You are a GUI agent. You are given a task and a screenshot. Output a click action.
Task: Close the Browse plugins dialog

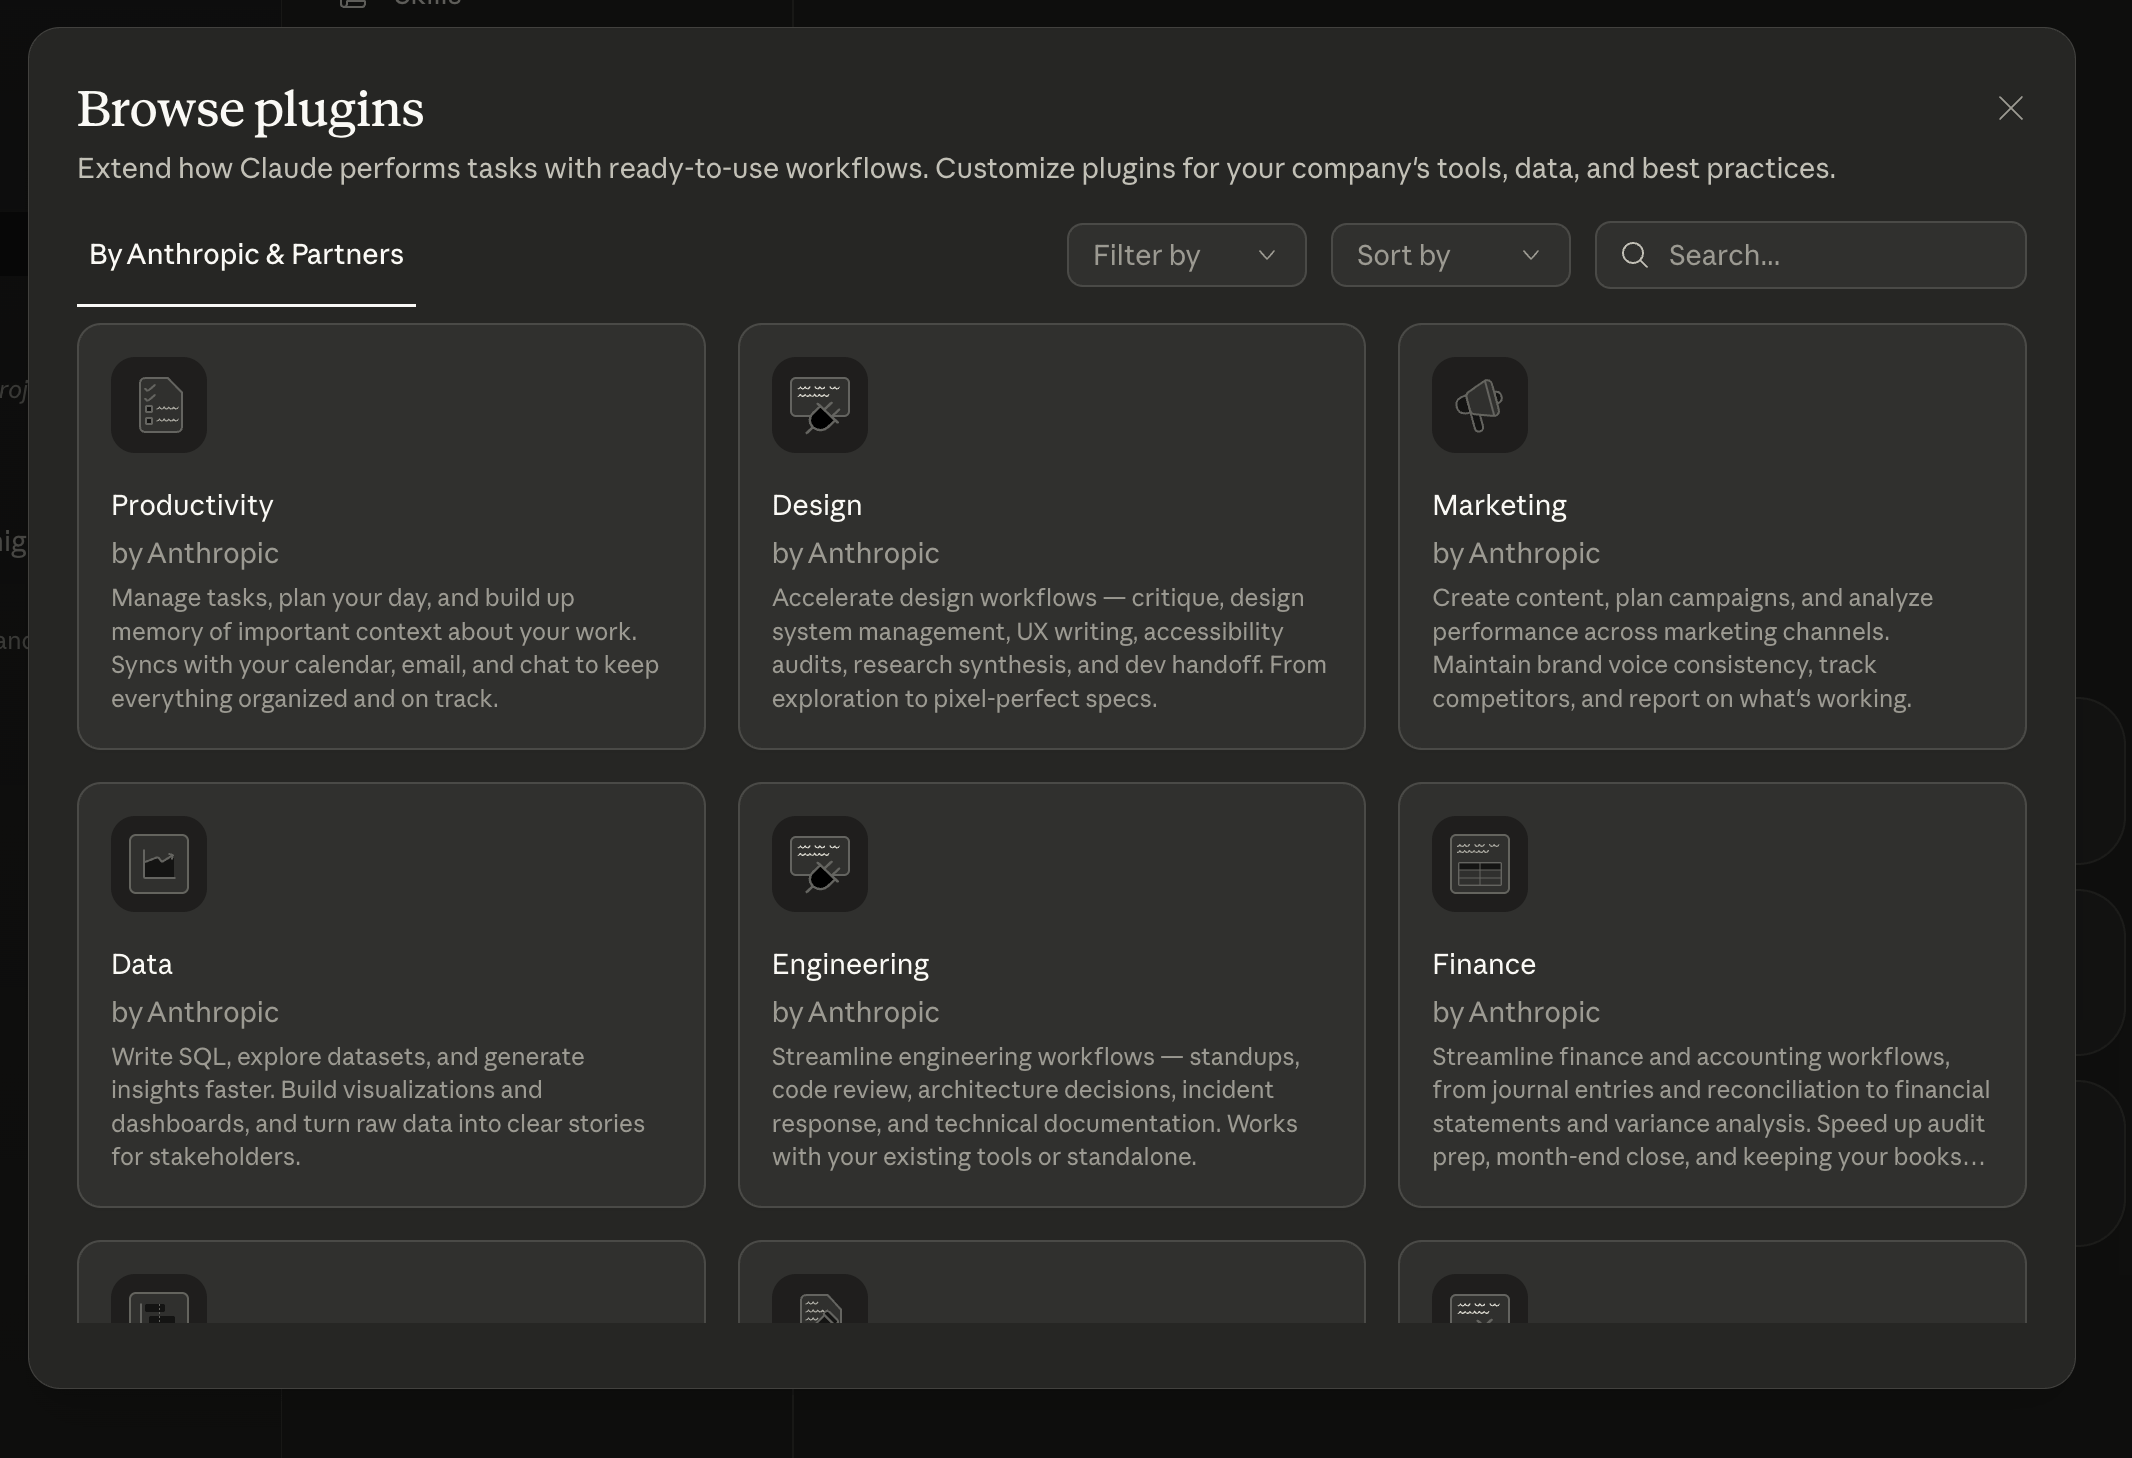click(x=2010, y=108)
